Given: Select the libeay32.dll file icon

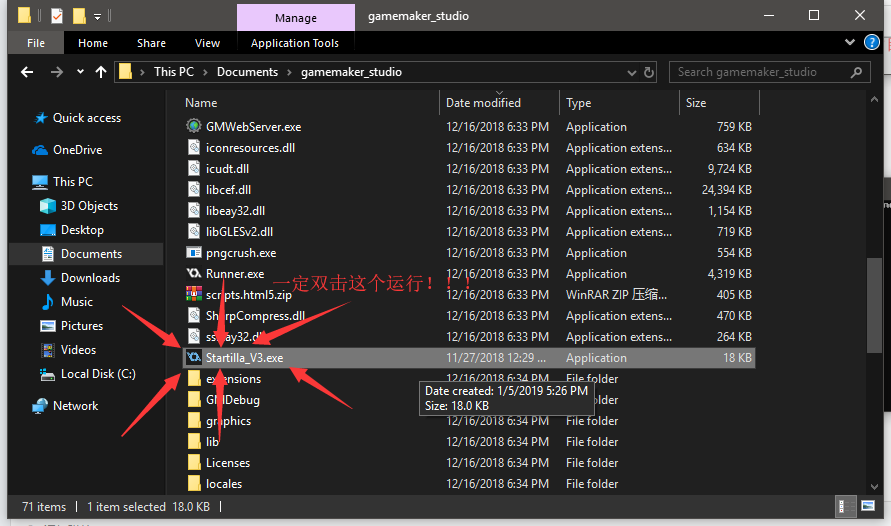Looking at the screenshot, I should [x=194, y=211].
